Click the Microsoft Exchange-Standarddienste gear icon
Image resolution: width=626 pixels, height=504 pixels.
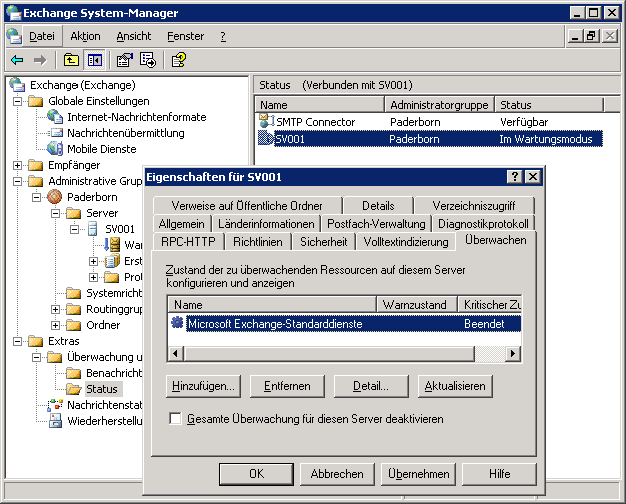[x=177, y=322]
